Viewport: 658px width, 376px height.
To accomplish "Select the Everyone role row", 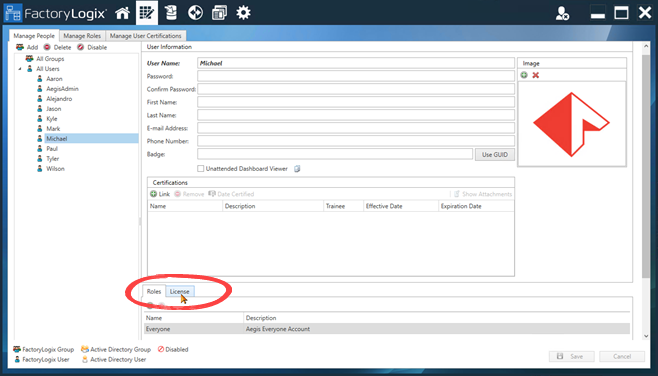I will 387,329.
